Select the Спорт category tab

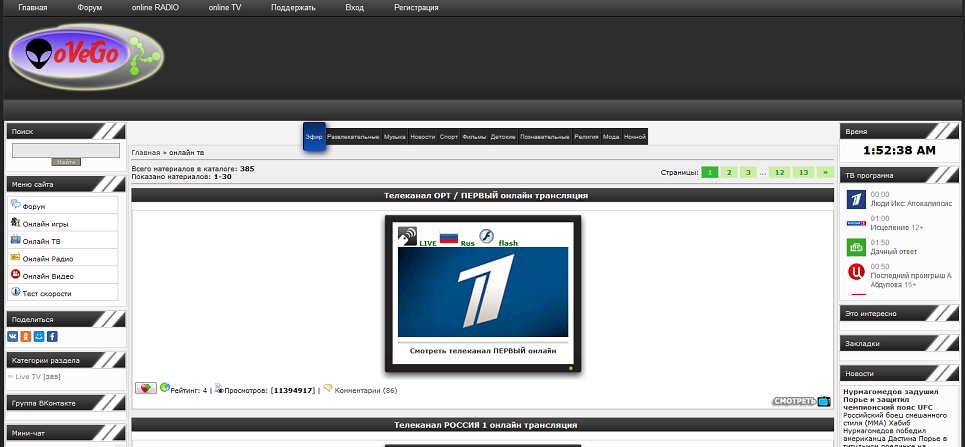449,137
